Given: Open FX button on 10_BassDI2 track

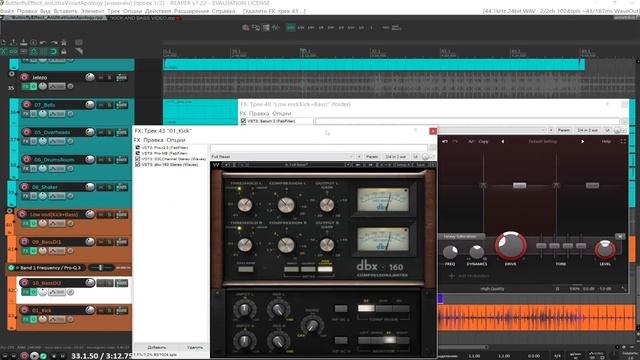Looking at the screenshot, I should click(x=26, y=292).
